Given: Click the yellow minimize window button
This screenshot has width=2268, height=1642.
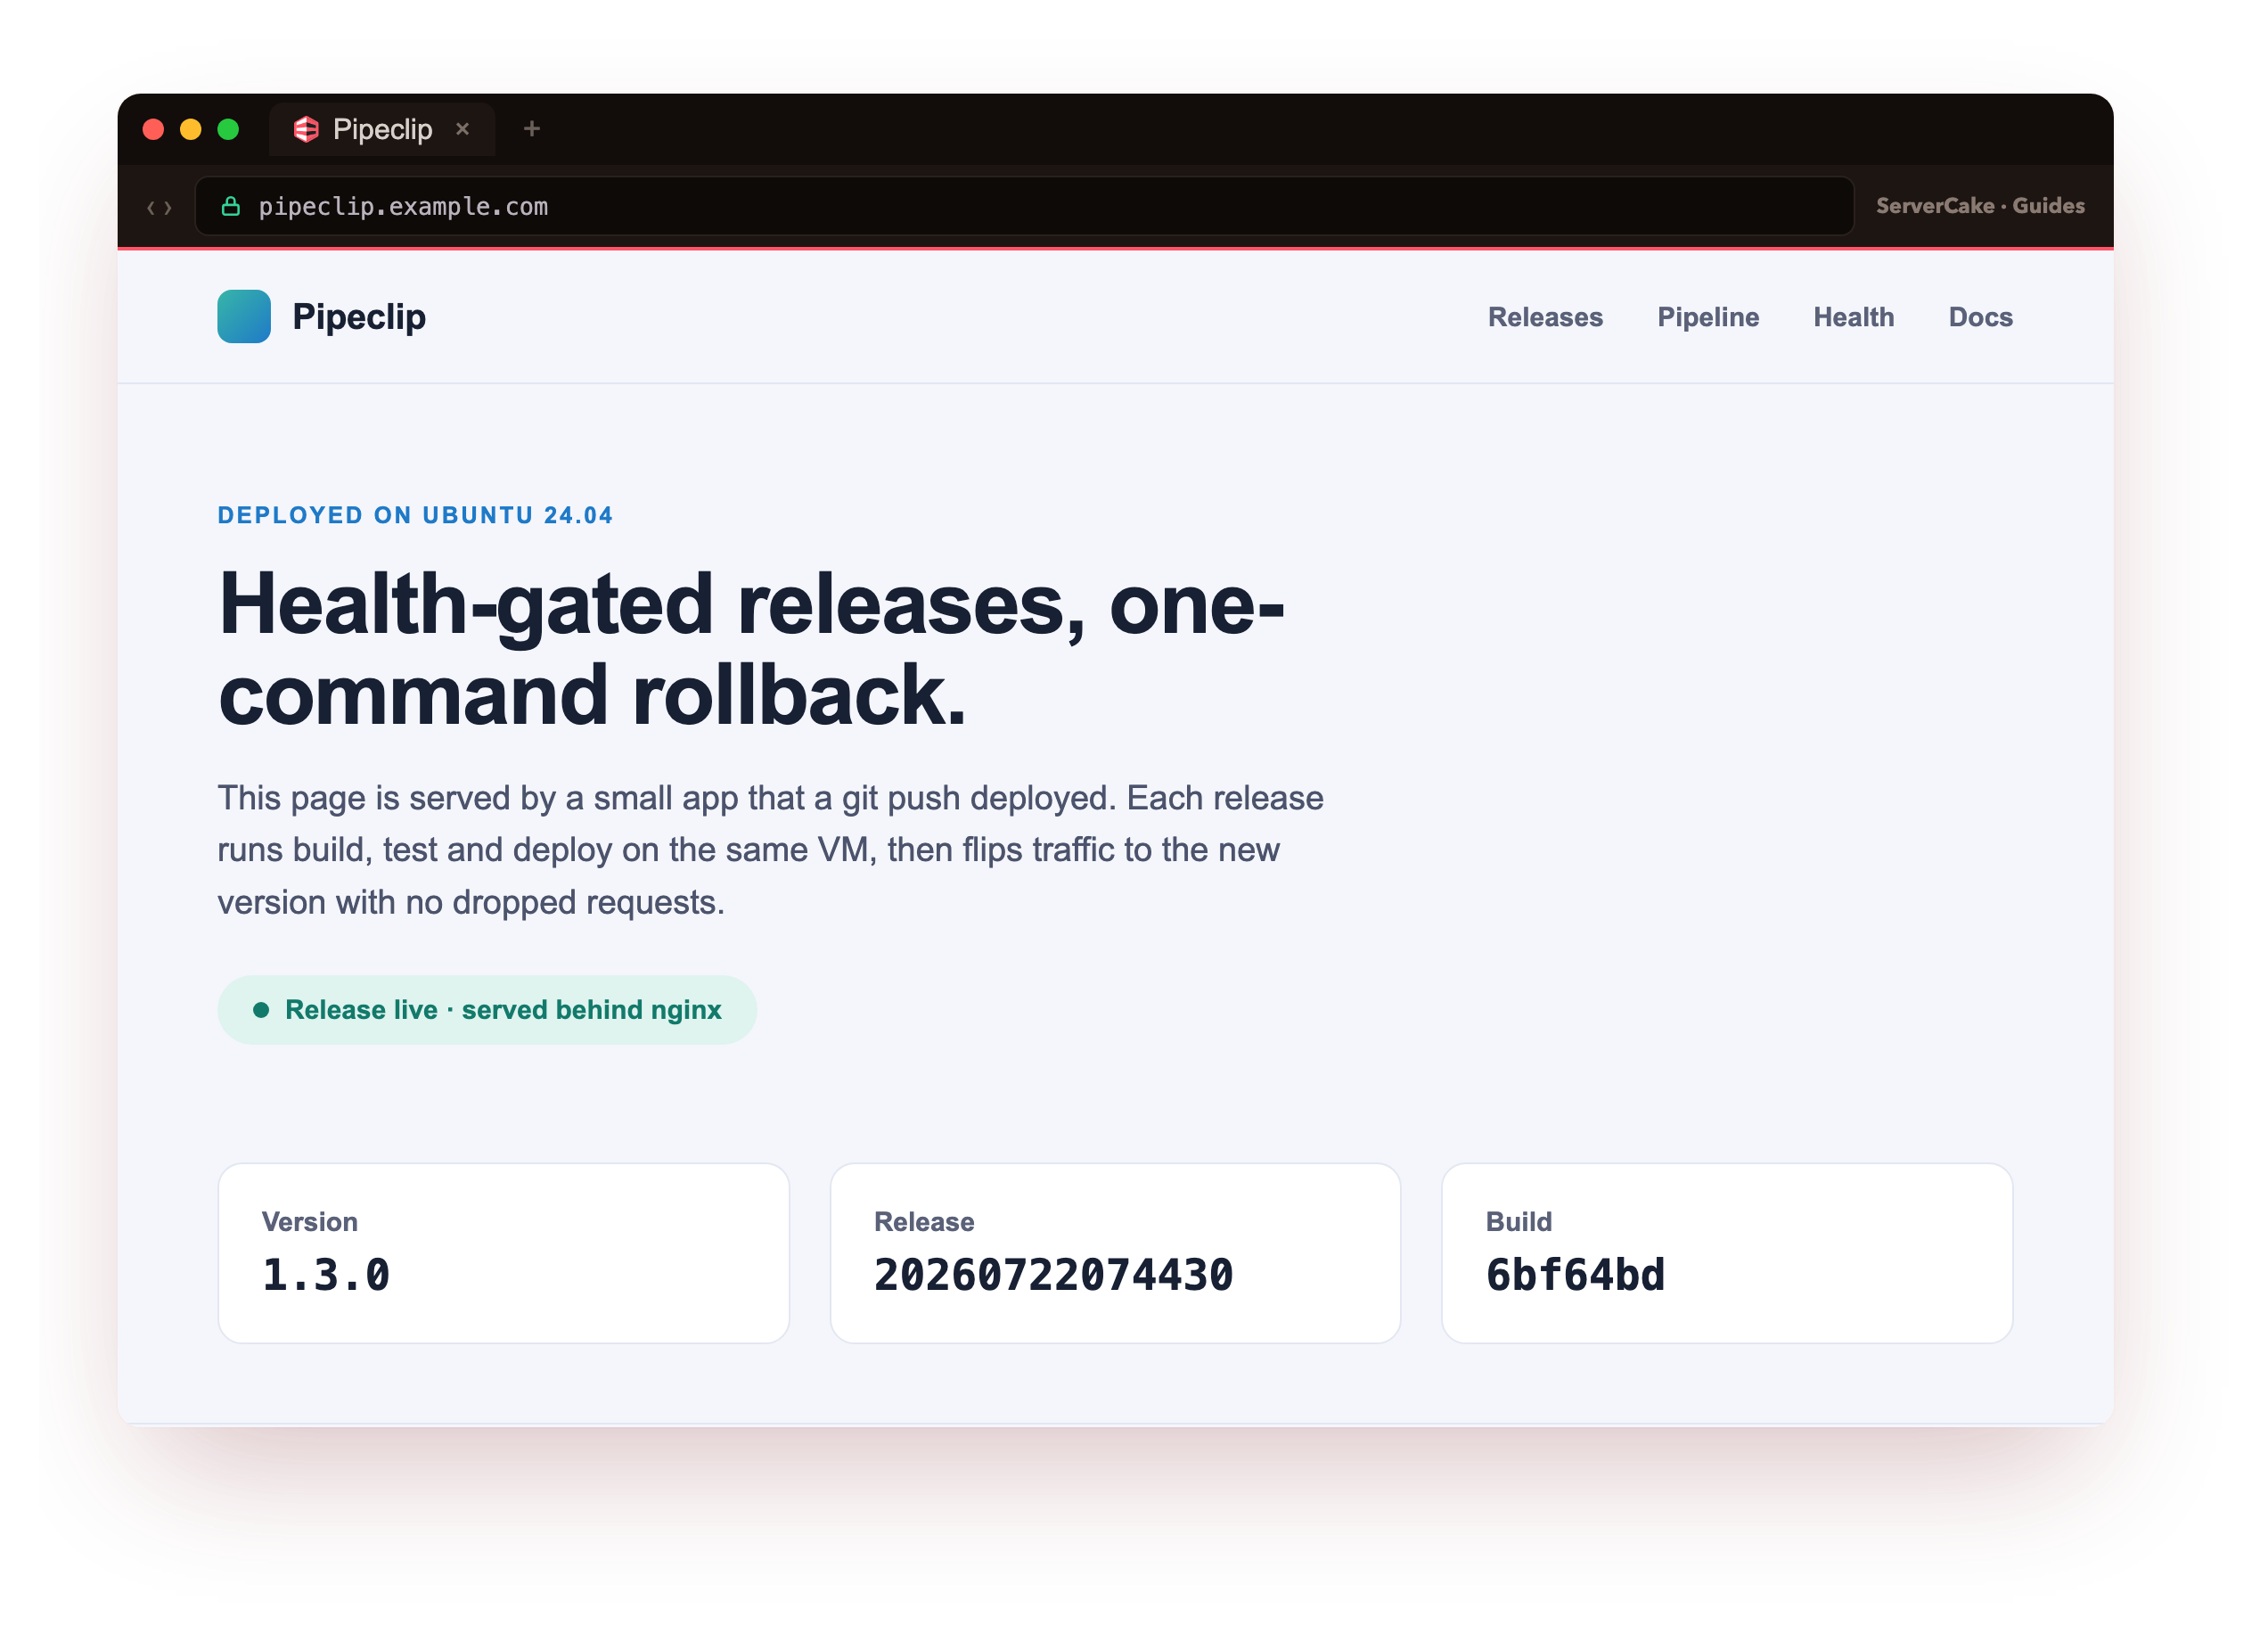Looking at the screenshot, I should click(x=191, y=130).
